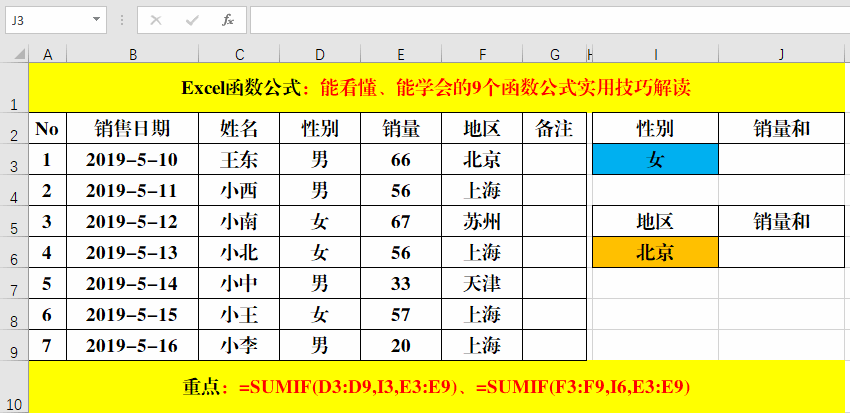Select column I header
Image resolution: width=850 pixels, height=413 pixels.
pyautogui.click(x=656, y=54)
